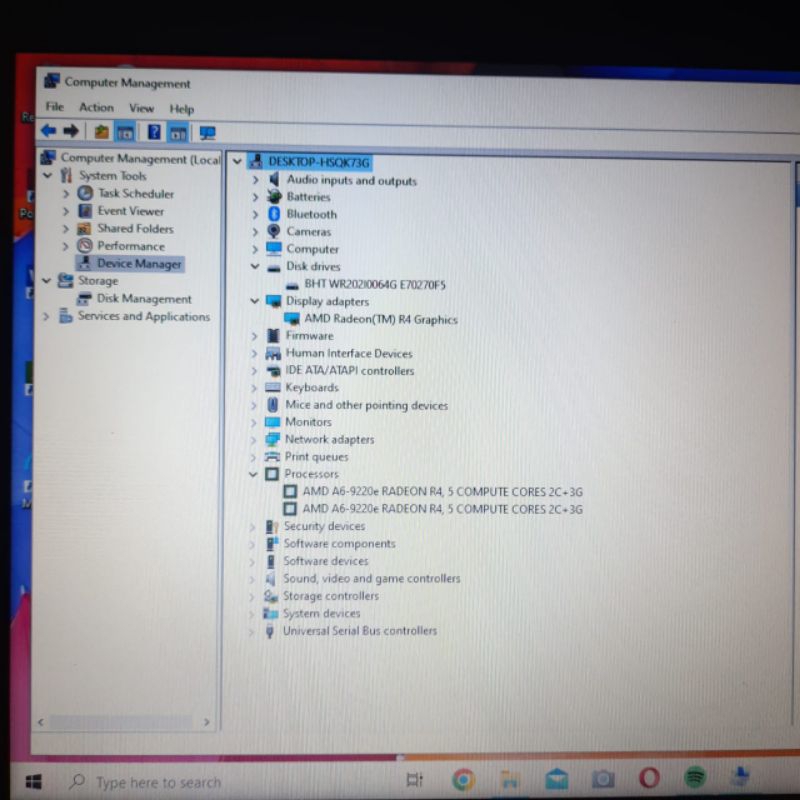Screen dimensions: 800x800
Task: Open Disk Management in the tree
Action: point(144,298)
